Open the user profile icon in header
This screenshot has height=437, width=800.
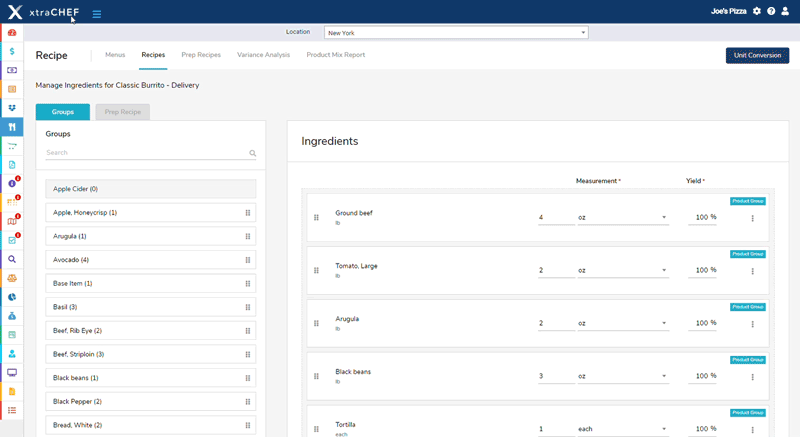pyautogui.click(x=785, y=11)
